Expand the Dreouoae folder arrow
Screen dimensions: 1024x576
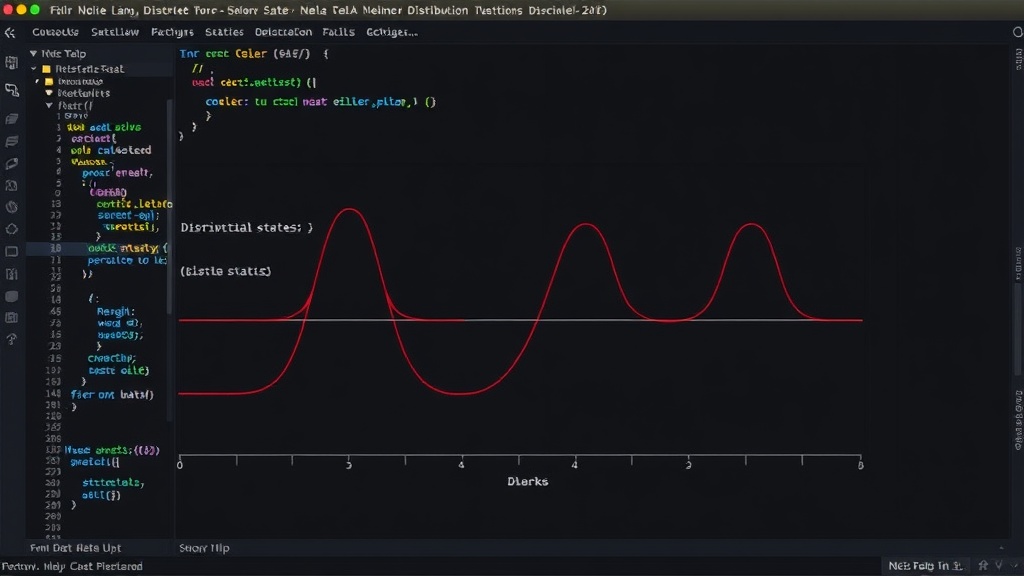[x=37, y=82]
